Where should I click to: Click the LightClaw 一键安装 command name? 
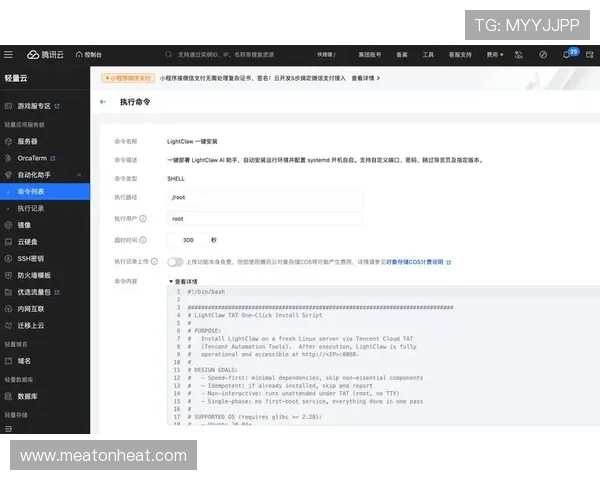click(x=192, y=142)
